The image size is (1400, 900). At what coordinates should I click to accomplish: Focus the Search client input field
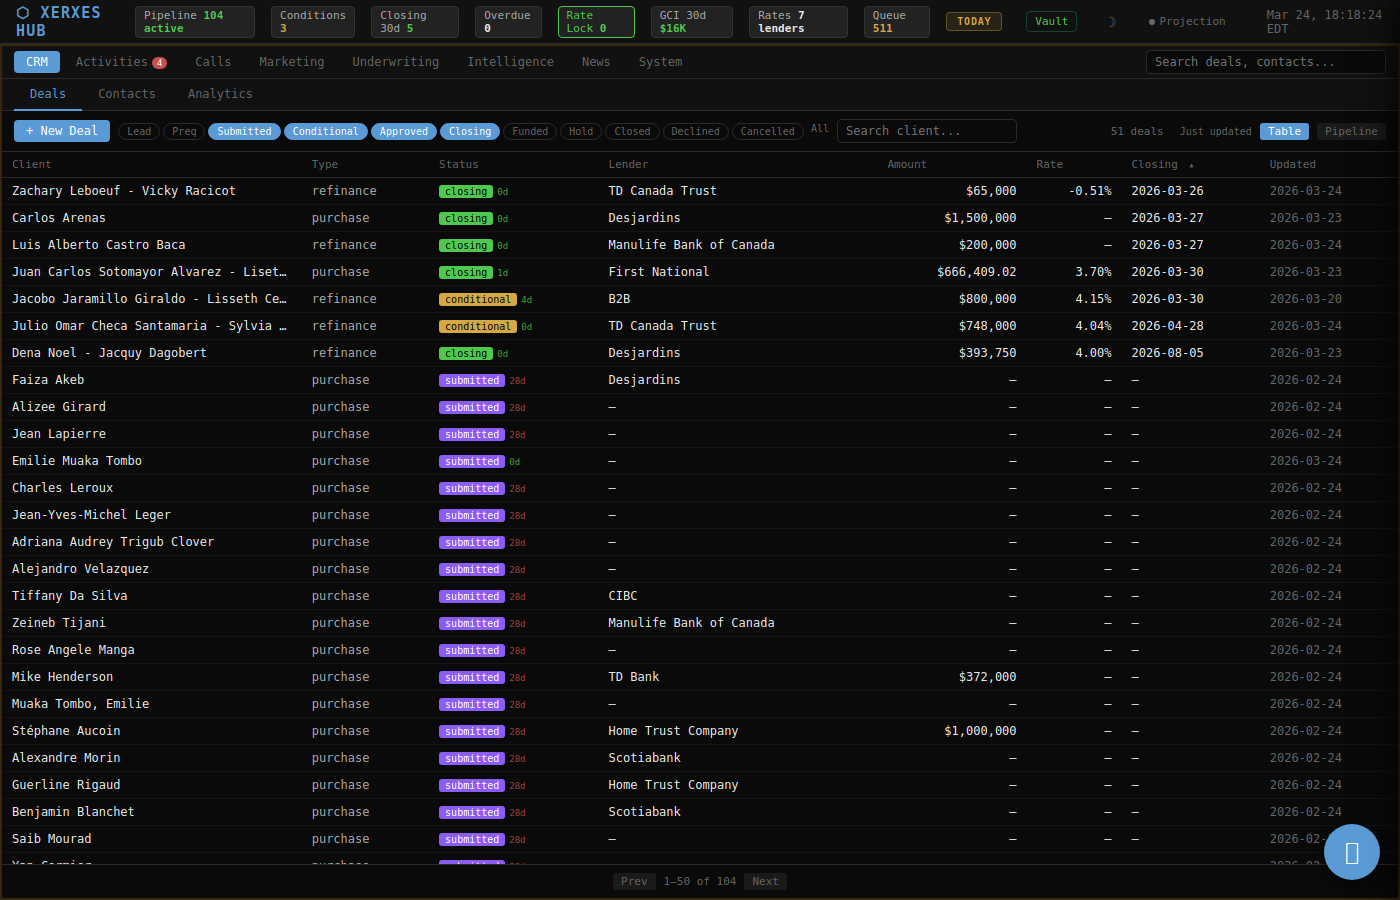tap(926, 131)
